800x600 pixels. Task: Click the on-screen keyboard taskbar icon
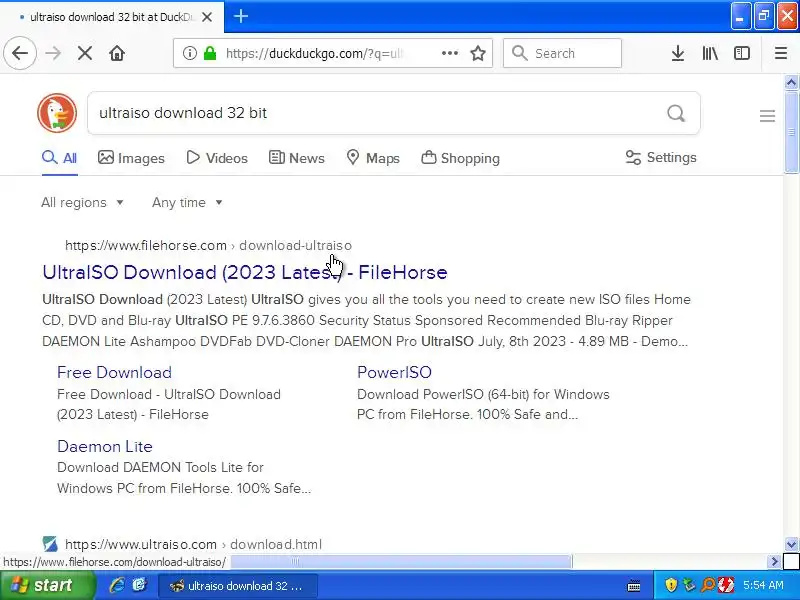[634, 586]
